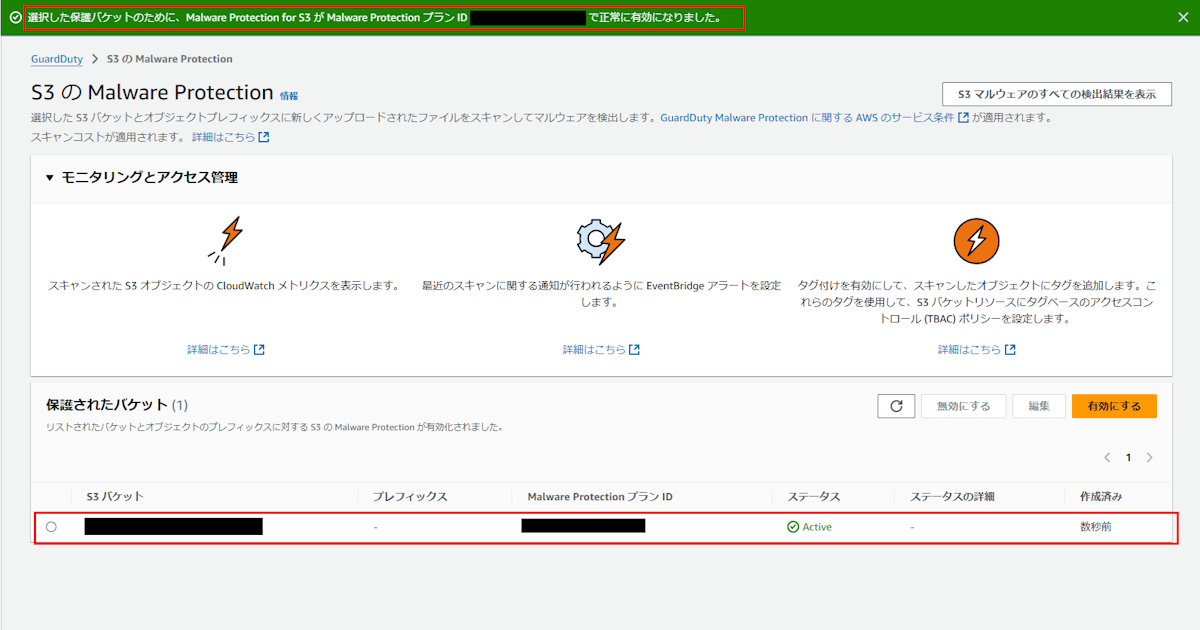Click external icon under EventBridge 詳細はこちら
The height and width of the screenshot is (630, 1200).
(634, 350)
